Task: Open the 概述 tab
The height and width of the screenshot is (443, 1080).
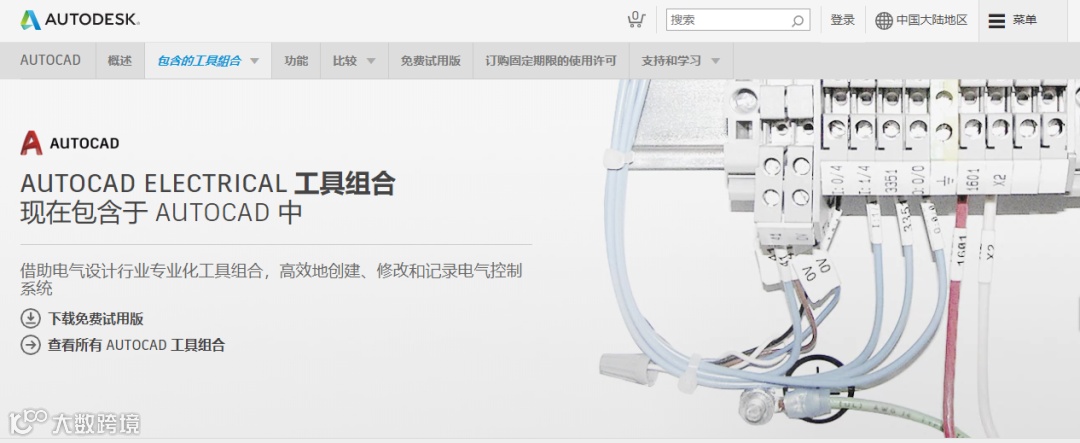Action: tap(119, 61)
